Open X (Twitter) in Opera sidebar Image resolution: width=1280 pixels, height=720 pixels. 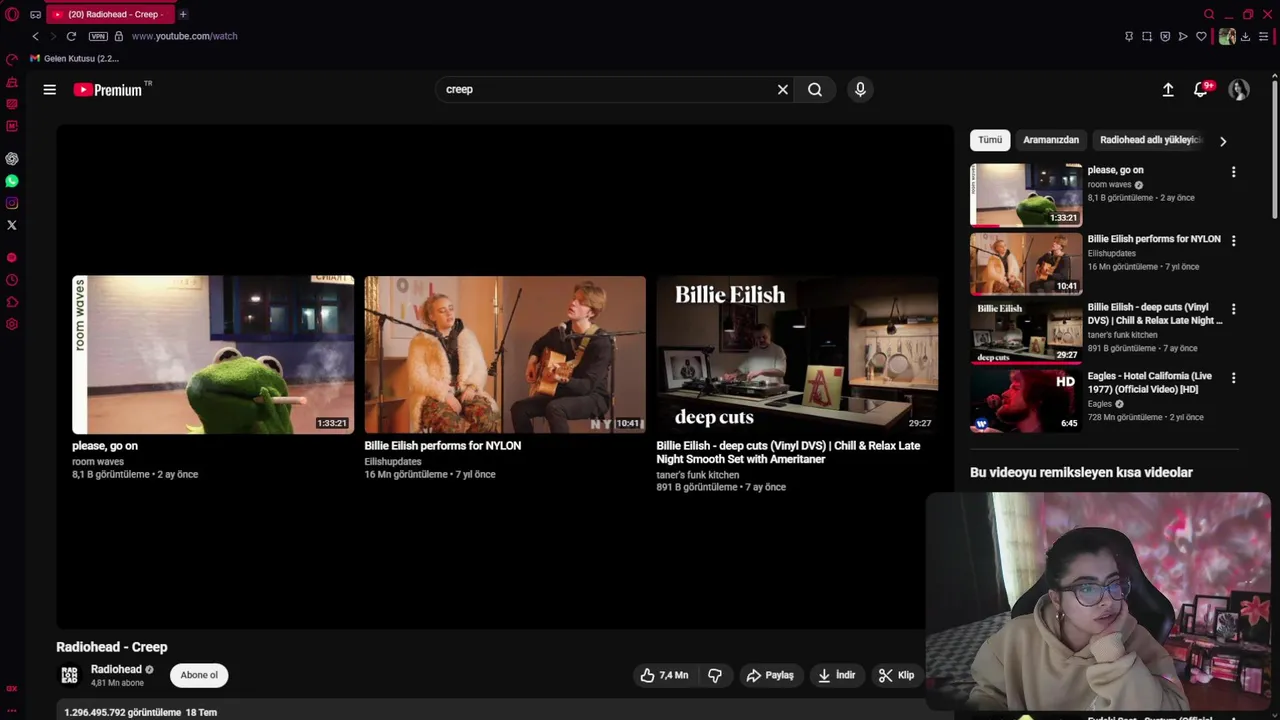point(12,225)
